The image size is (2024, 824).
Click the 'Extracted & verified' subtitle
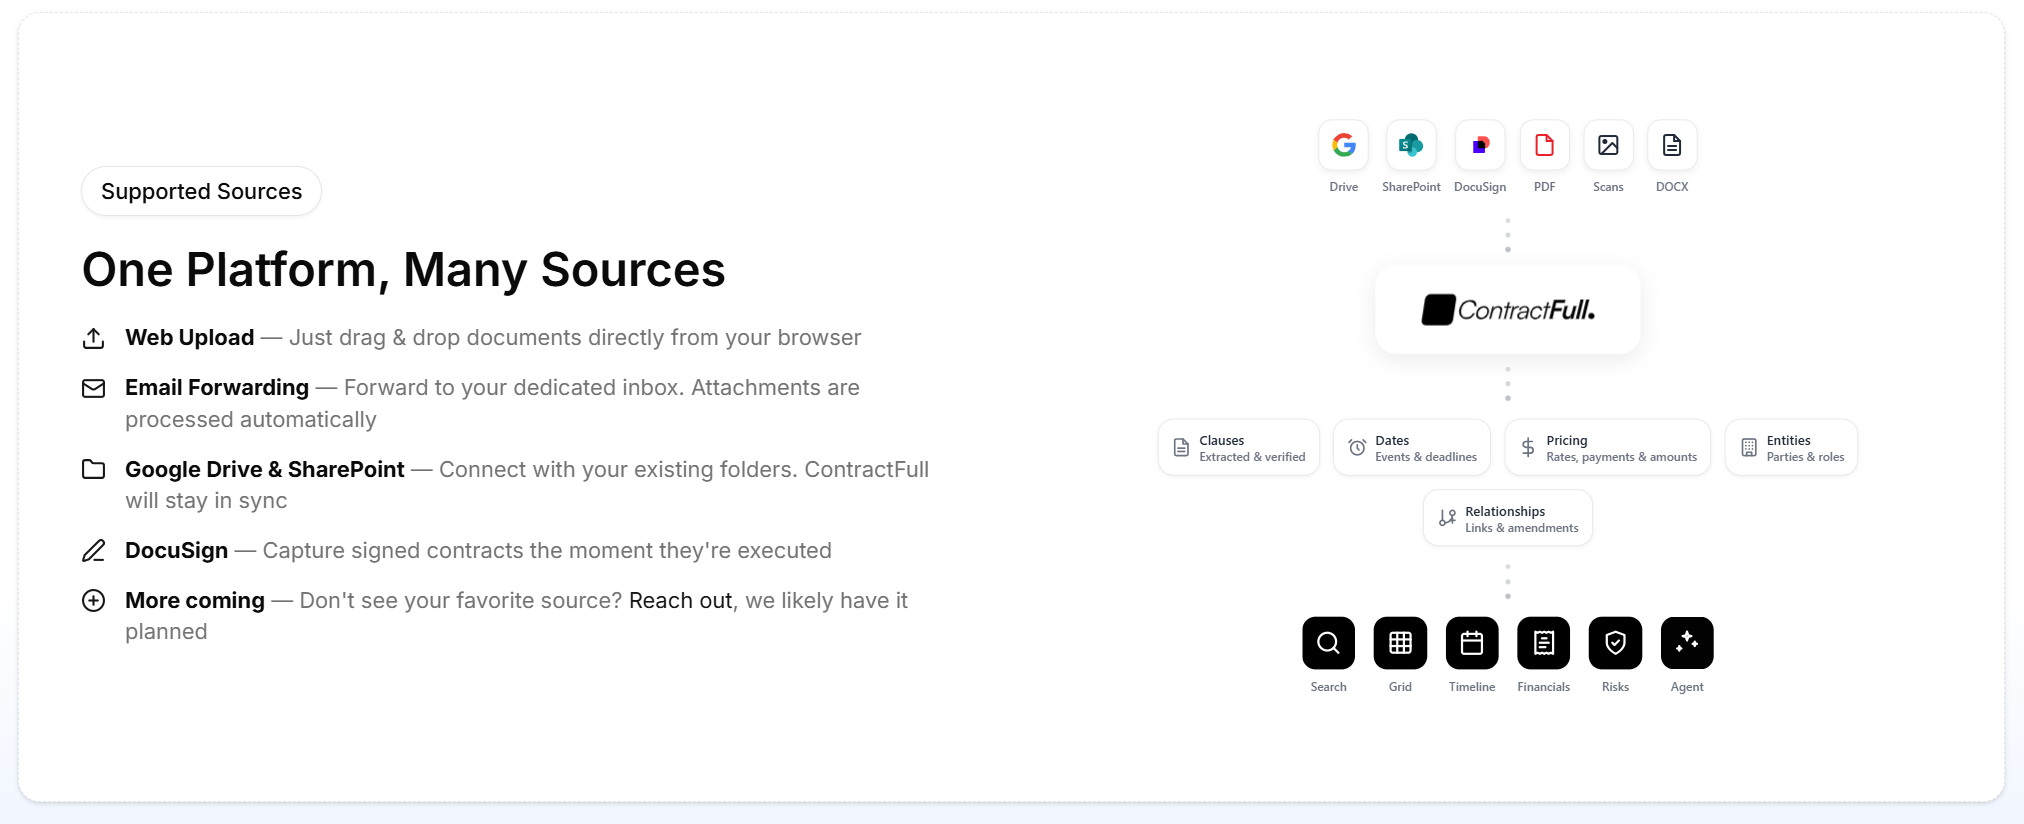(1252, 457)
